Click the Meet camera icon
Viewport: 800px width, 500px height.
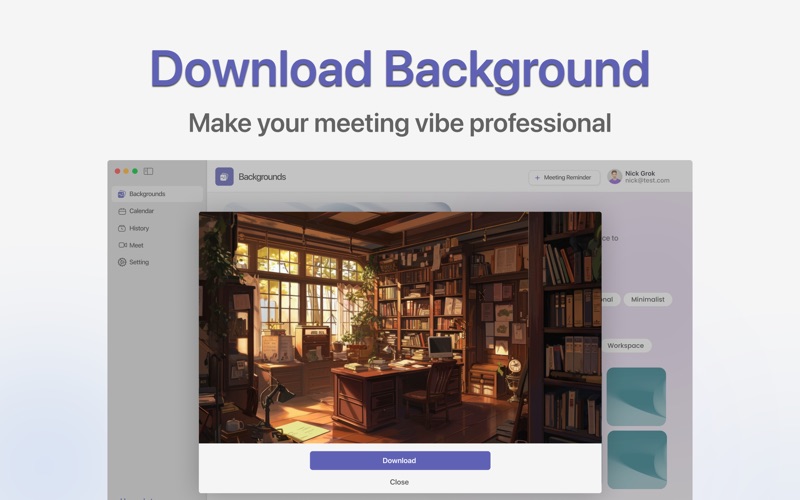(x=122, y=245)
